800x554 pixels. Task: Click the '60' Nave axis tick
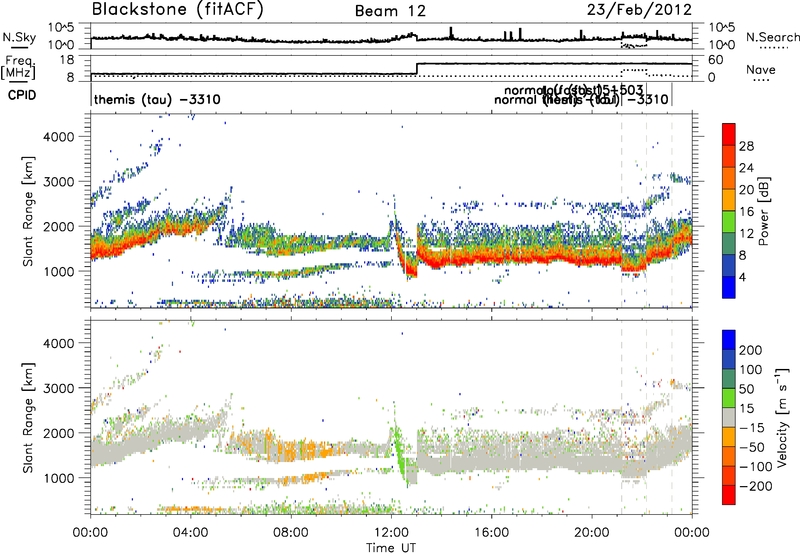pos(715,60)
